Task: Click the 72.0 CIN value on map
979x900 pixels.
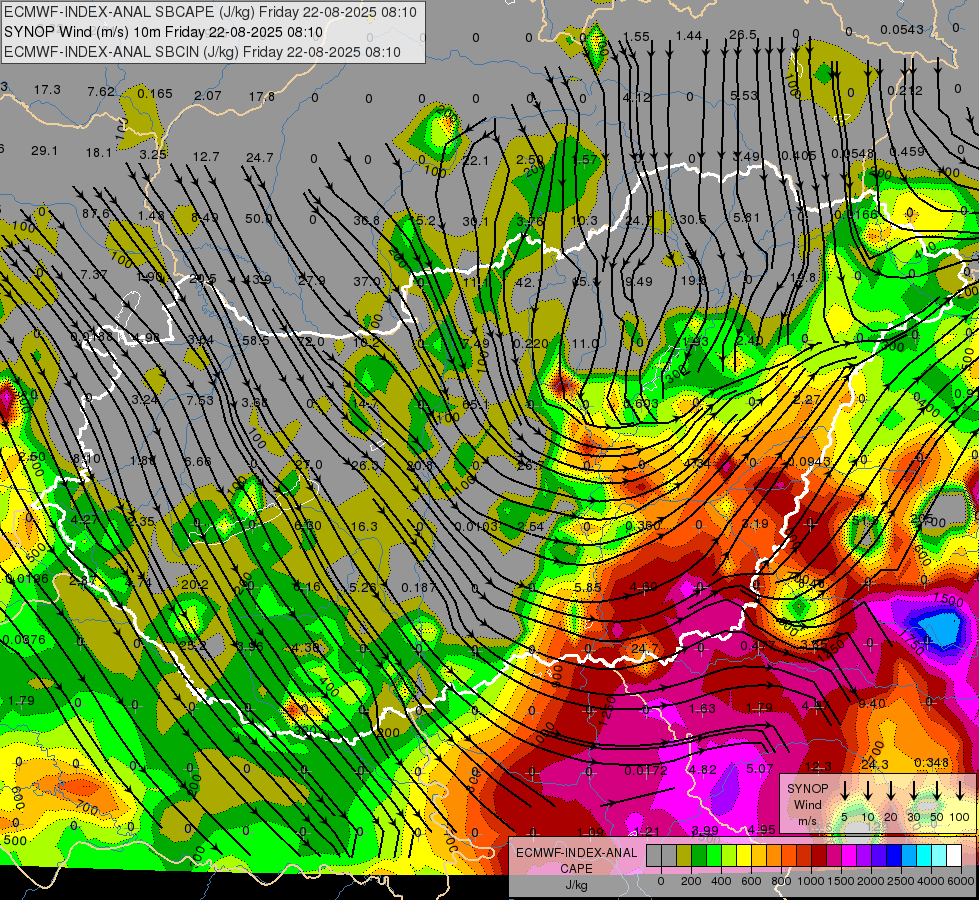Action: click(311, 342)
